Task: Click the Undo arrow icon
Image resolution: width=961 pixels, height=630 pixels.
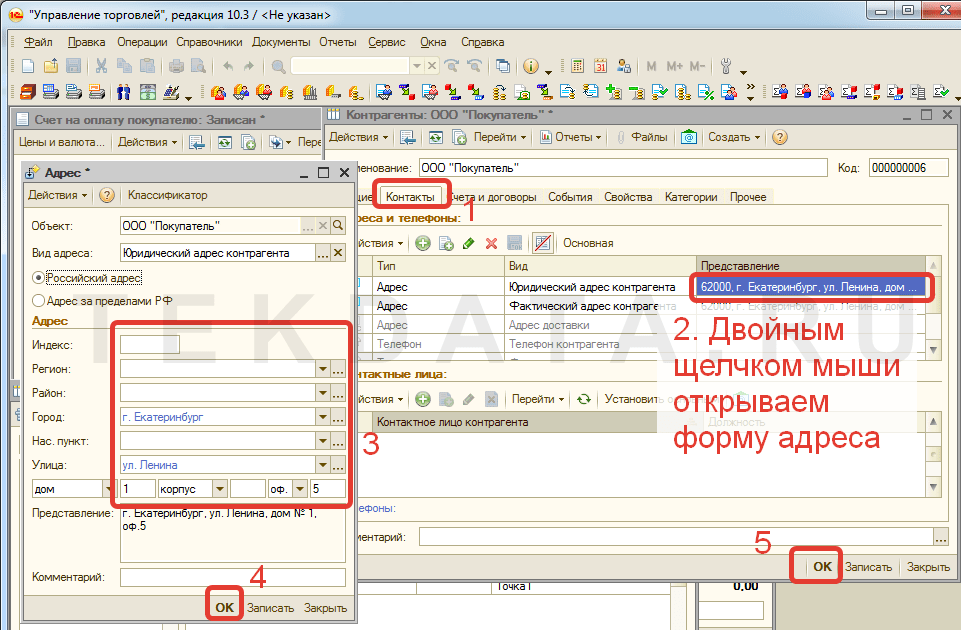Action: pos(228,66)
